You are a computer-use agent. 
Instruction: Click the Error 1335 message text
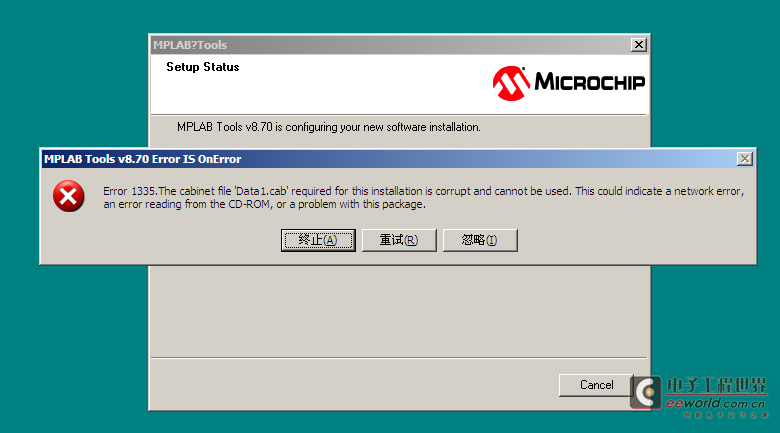[423, 198]
